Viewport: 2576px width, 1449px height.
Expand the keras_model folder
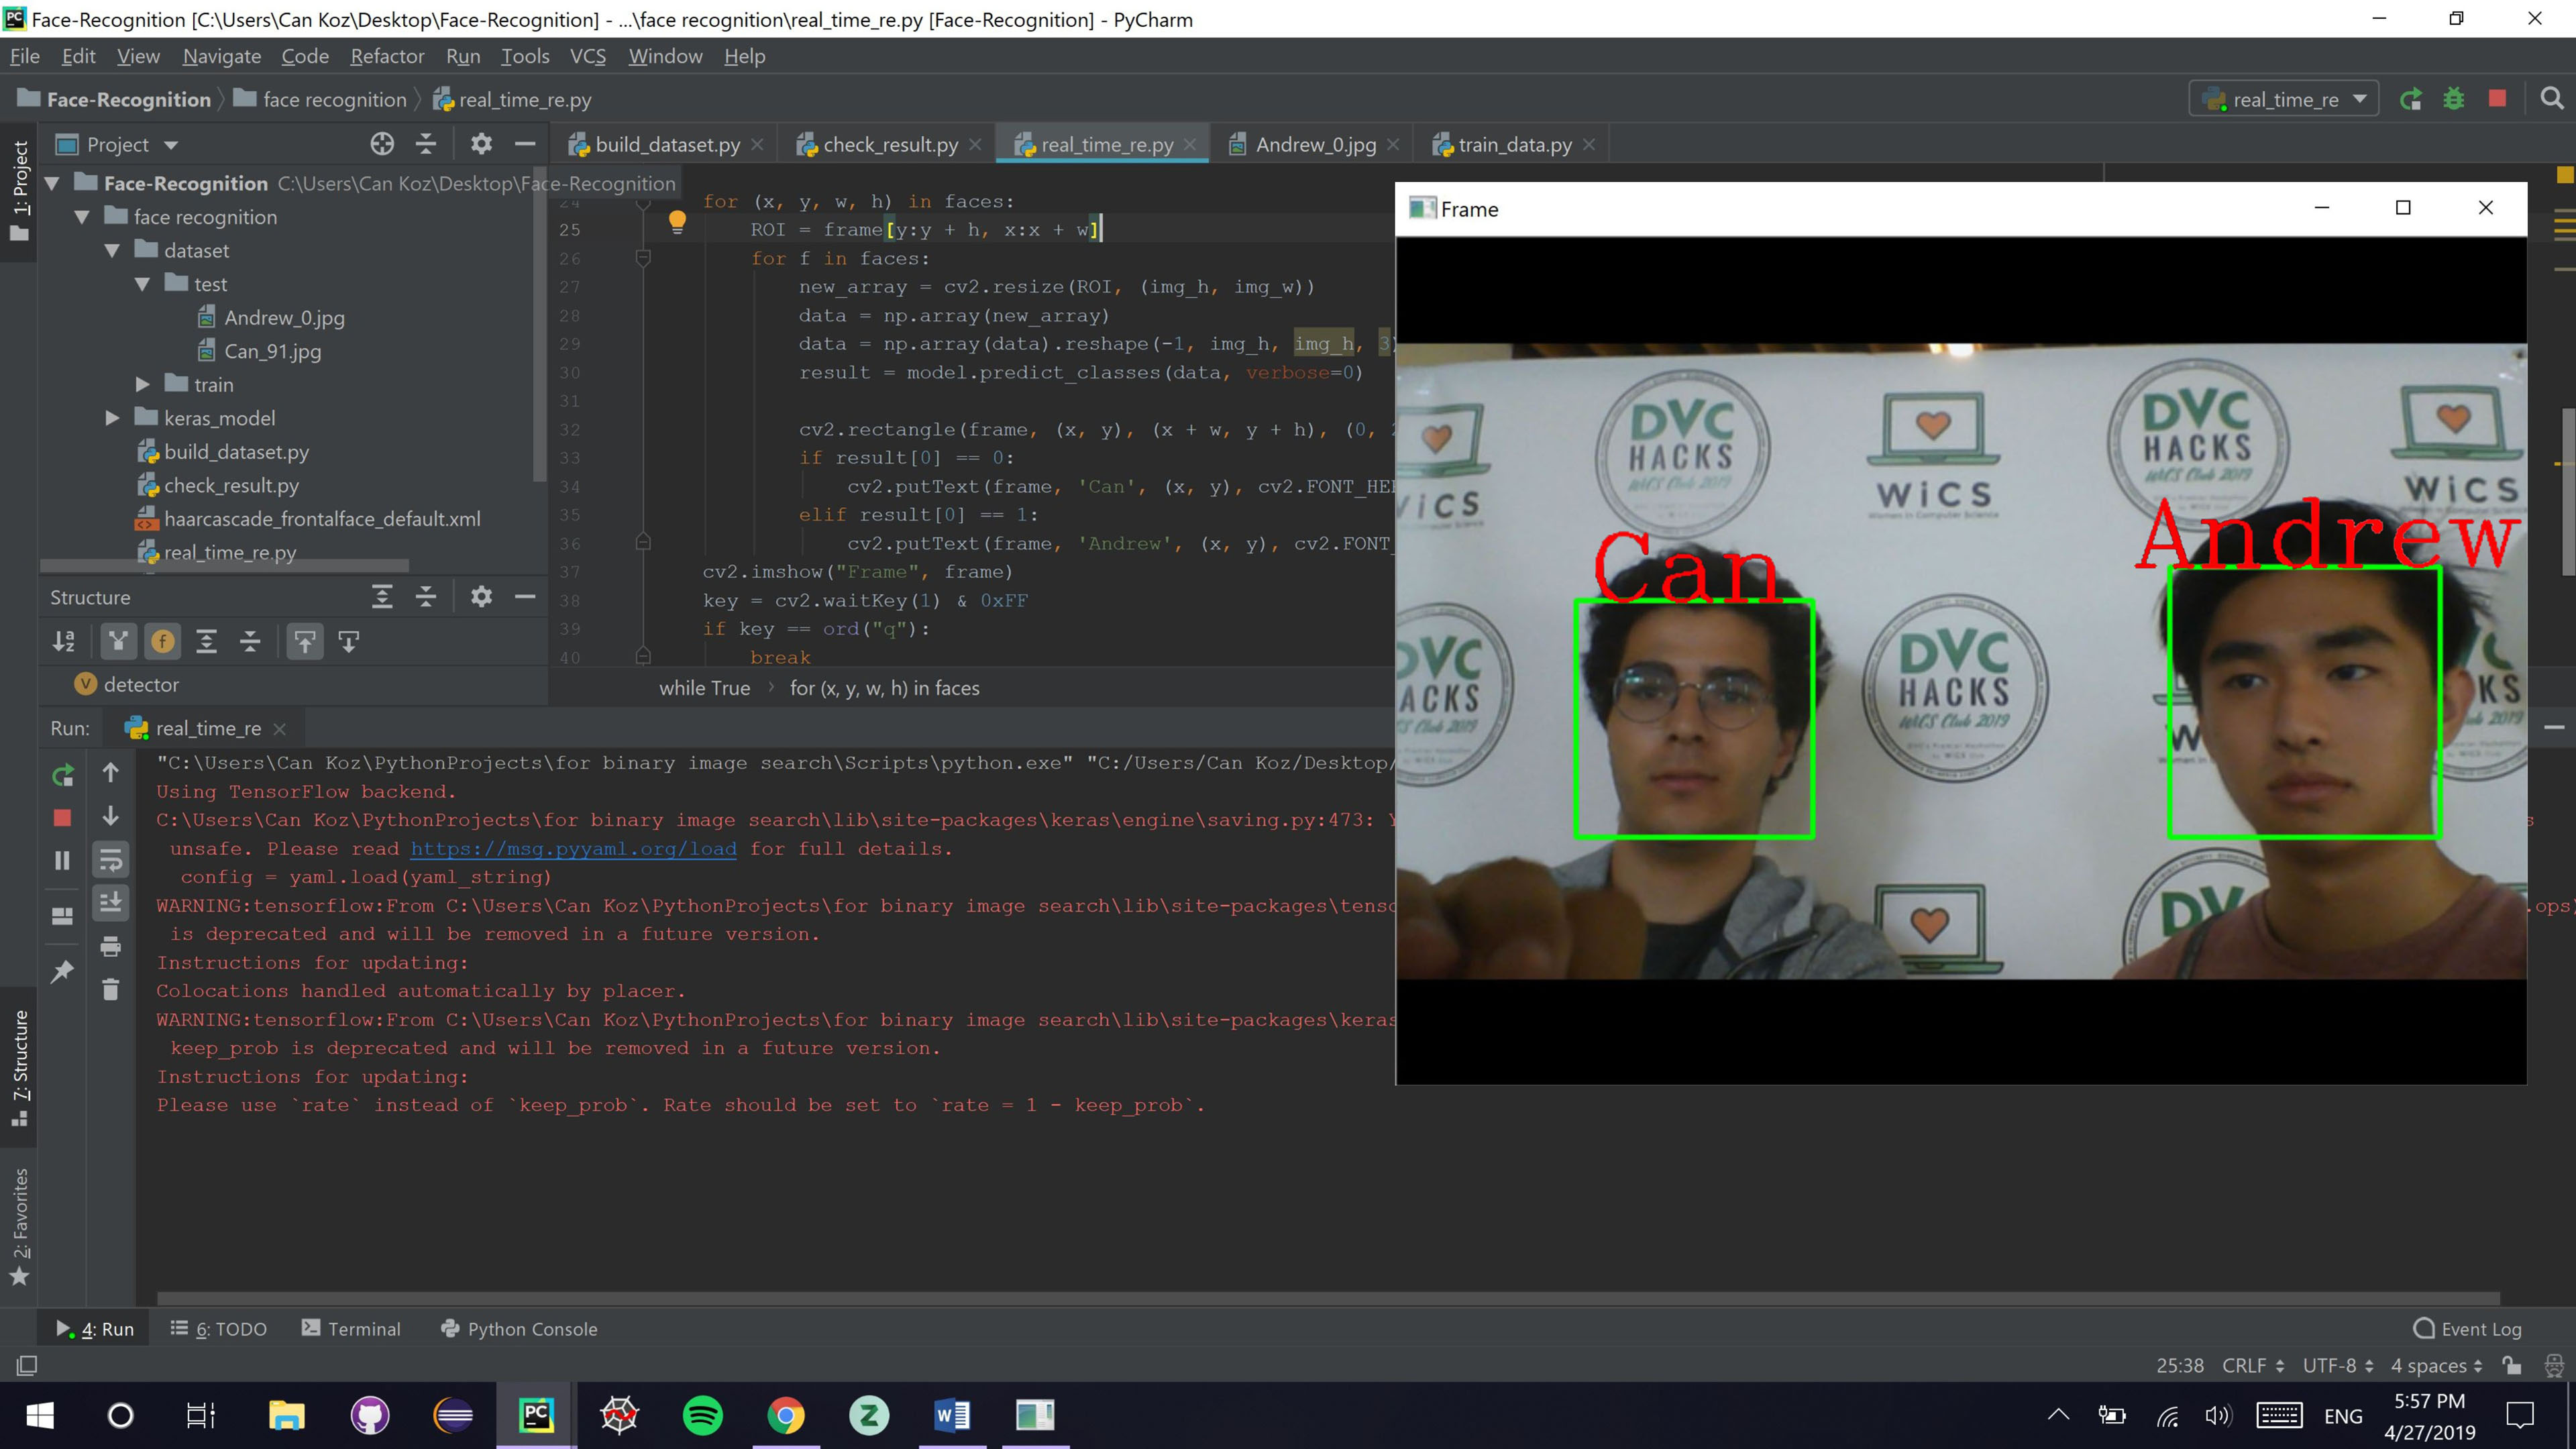tap(112, 418)
